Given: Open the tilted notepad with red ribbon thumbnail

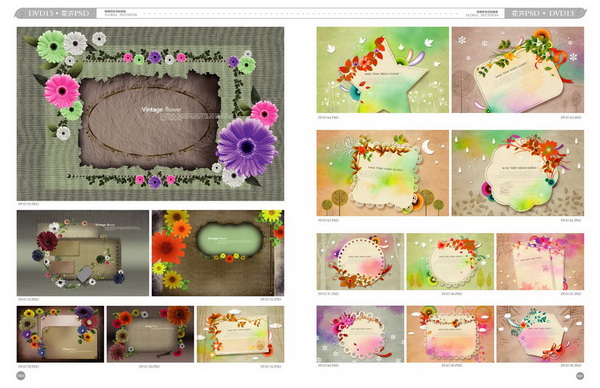Looking at the screenshot, I should click(518, 70).
